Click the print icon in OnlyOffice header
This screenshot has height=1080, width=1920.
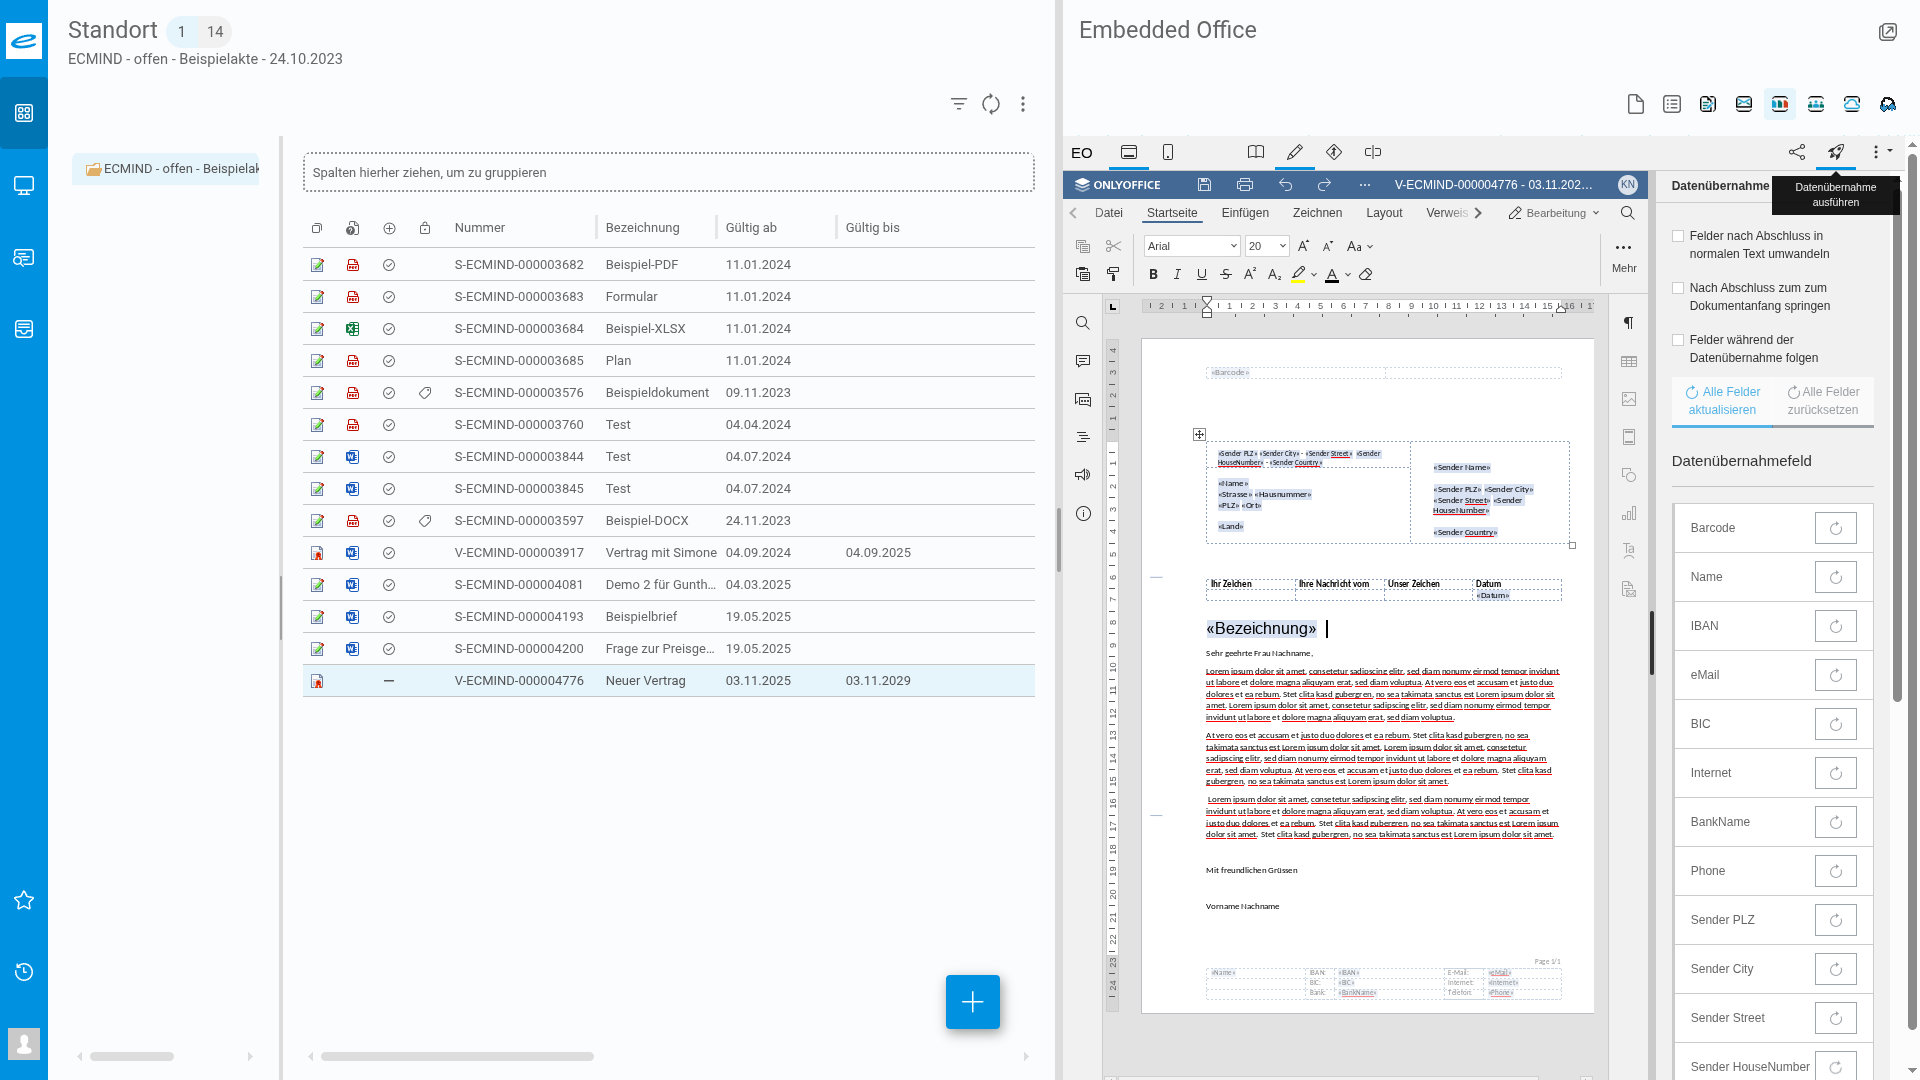1245,185
